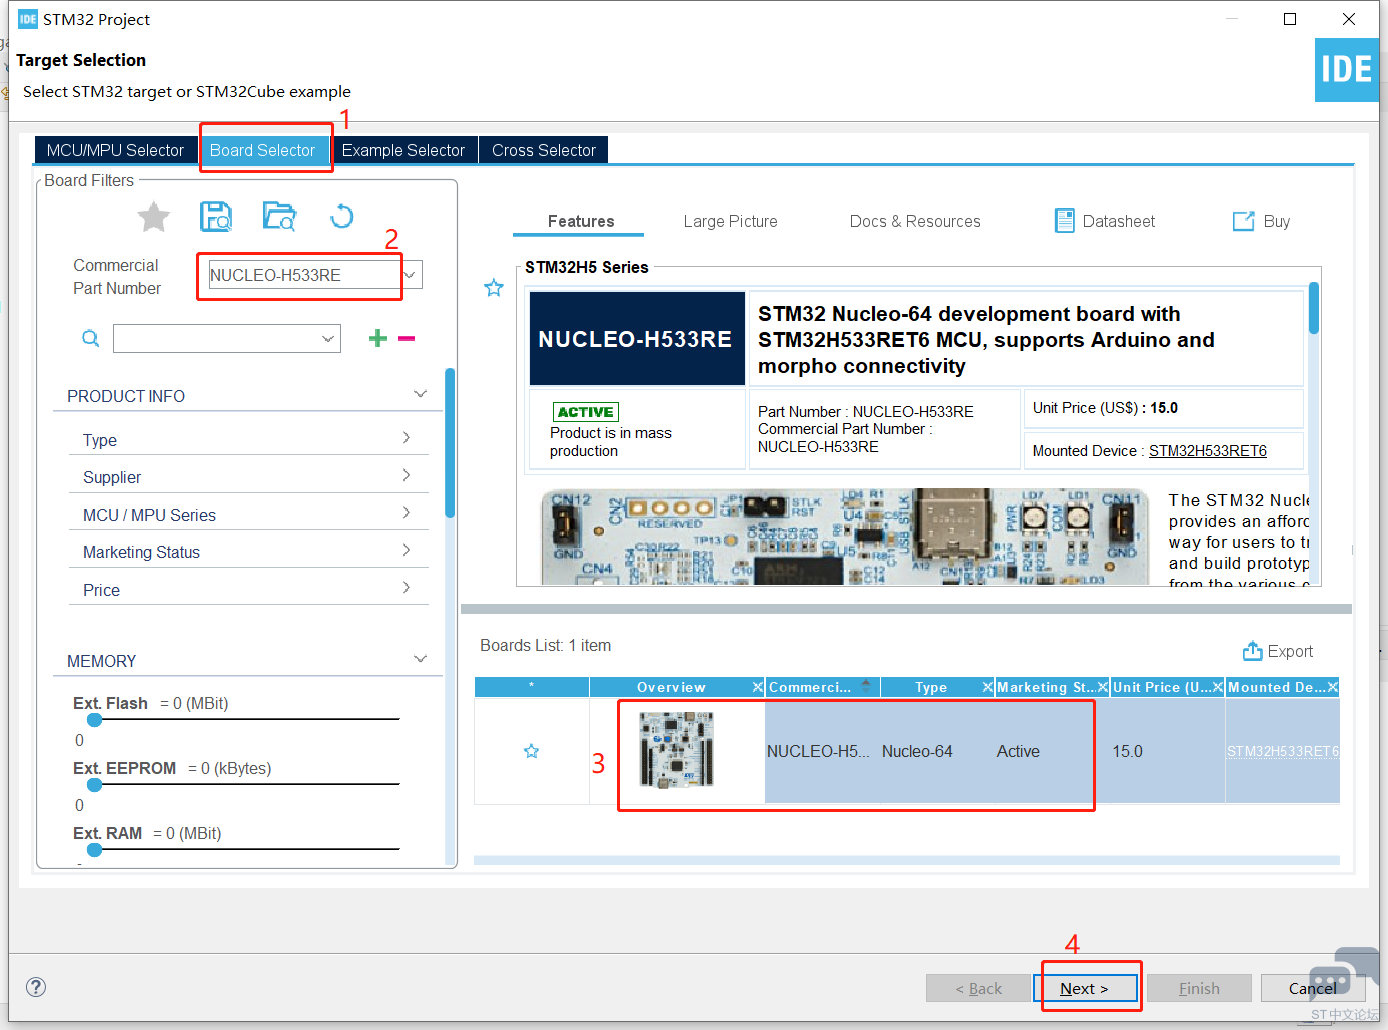Viewport: 1388px width, 1030px height.
Task: Open the help question mark icon
Action: pyautogui.click(x=36, y=987)
